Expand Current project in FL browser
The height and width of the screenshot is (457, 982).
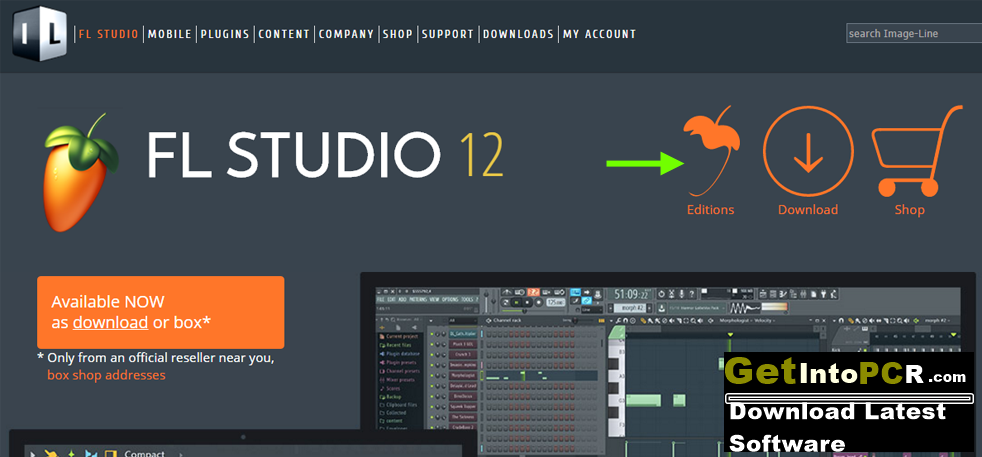click(399, 336)
